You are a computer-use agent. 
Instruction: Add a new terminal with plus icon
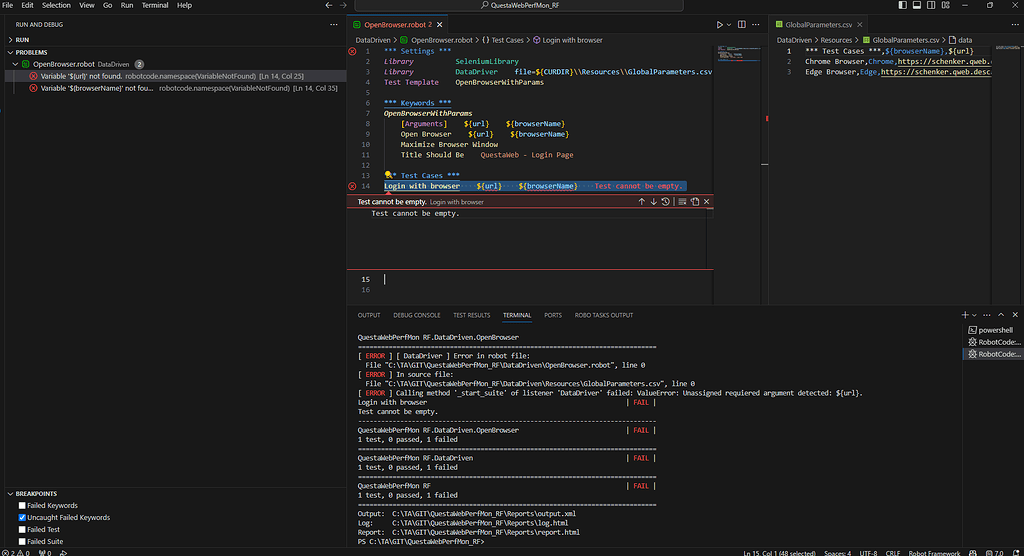point(965,315)
